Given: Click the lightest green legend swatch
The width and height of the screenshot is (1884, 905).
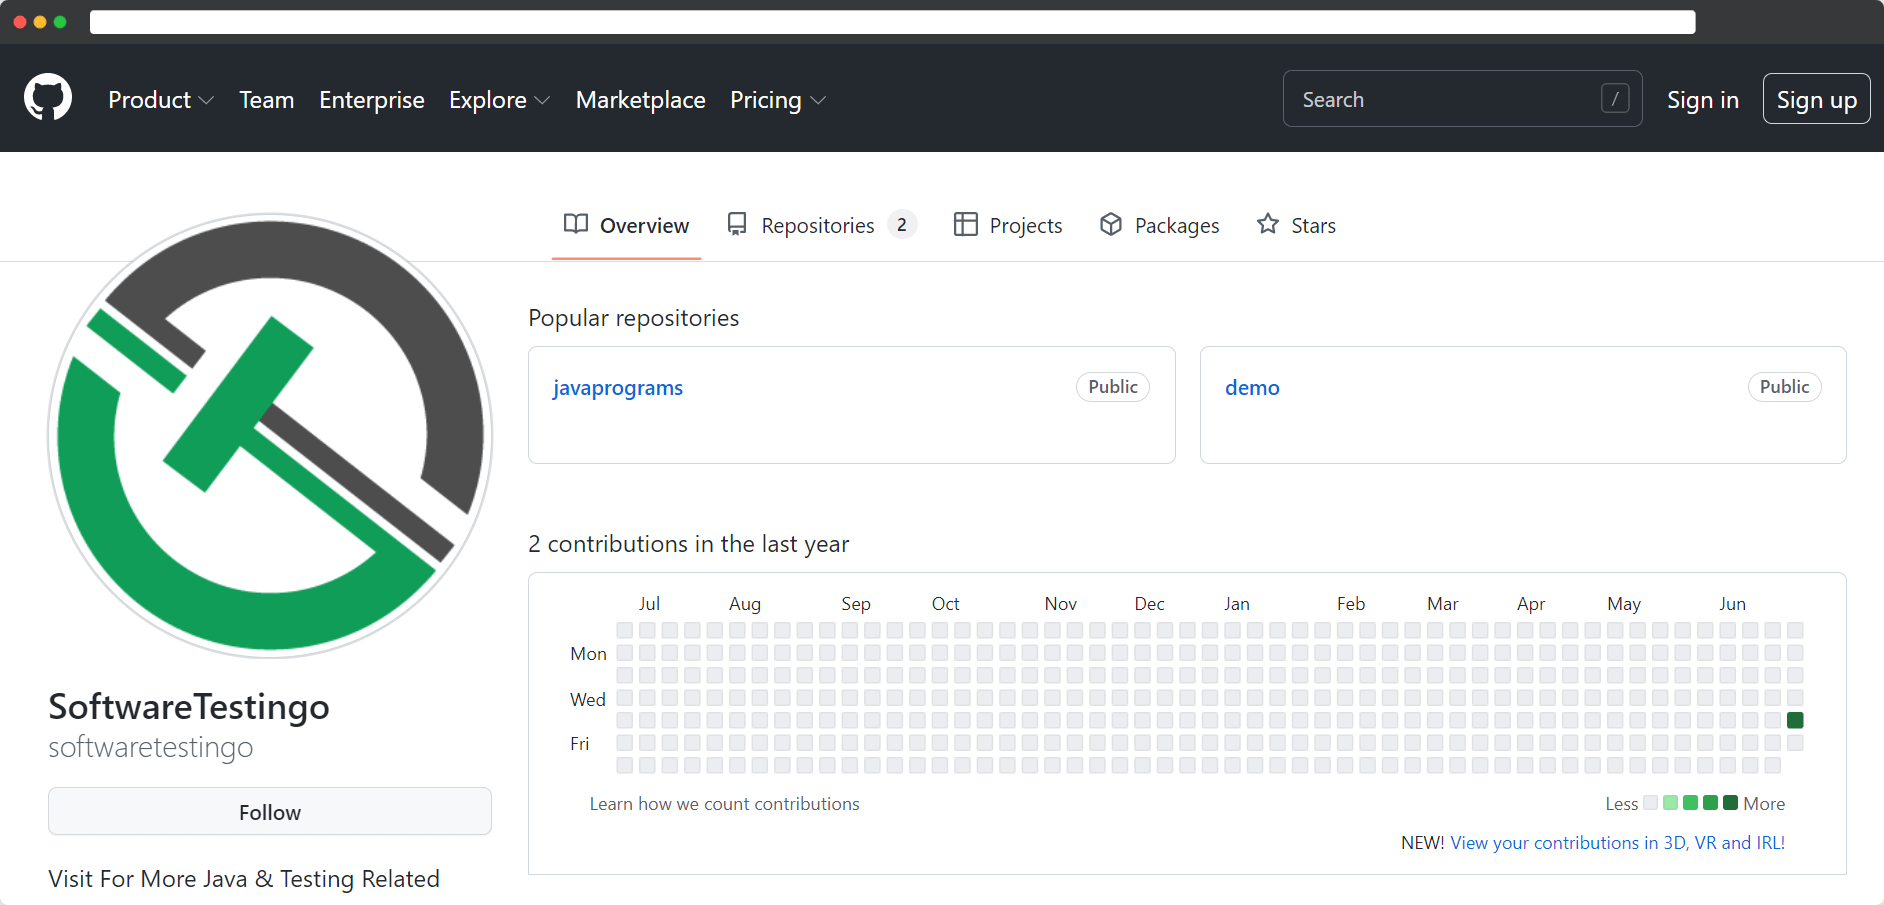Looking at the screenshot, I should click(x=1670, y=803).
